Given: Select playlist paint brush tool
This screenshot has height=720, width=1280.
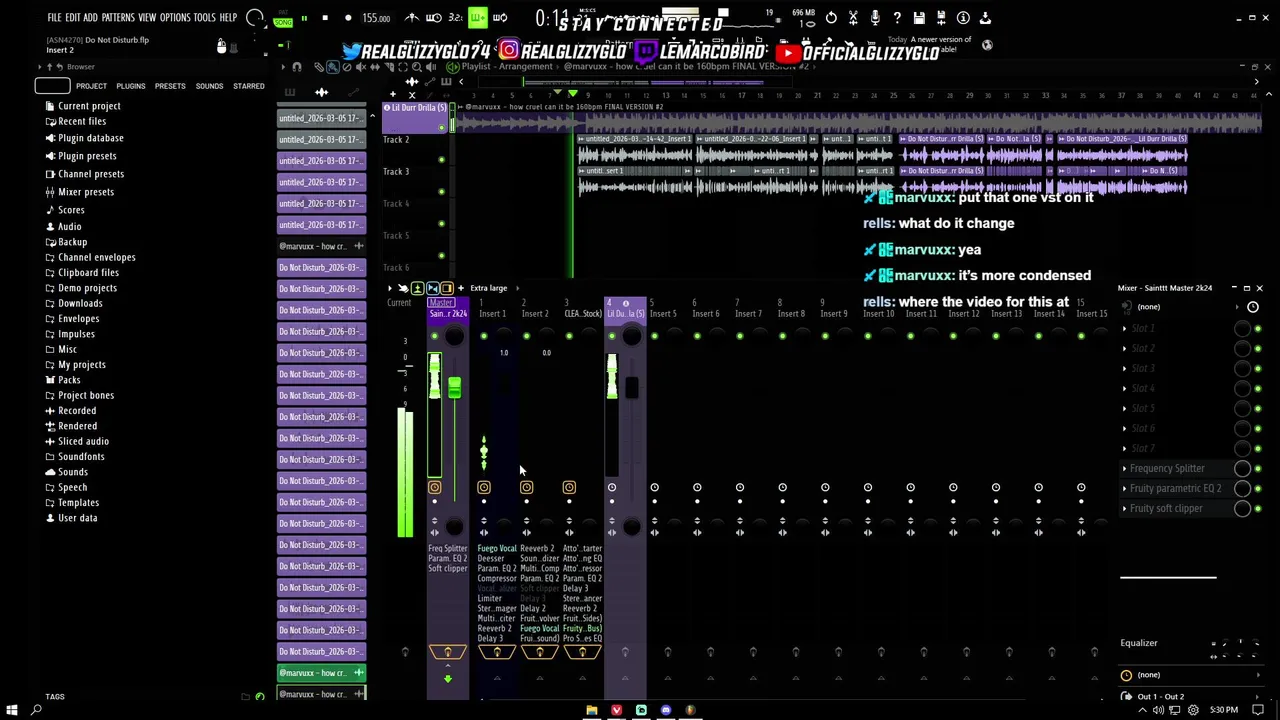Looking at the screenshot, I should 333,67.
